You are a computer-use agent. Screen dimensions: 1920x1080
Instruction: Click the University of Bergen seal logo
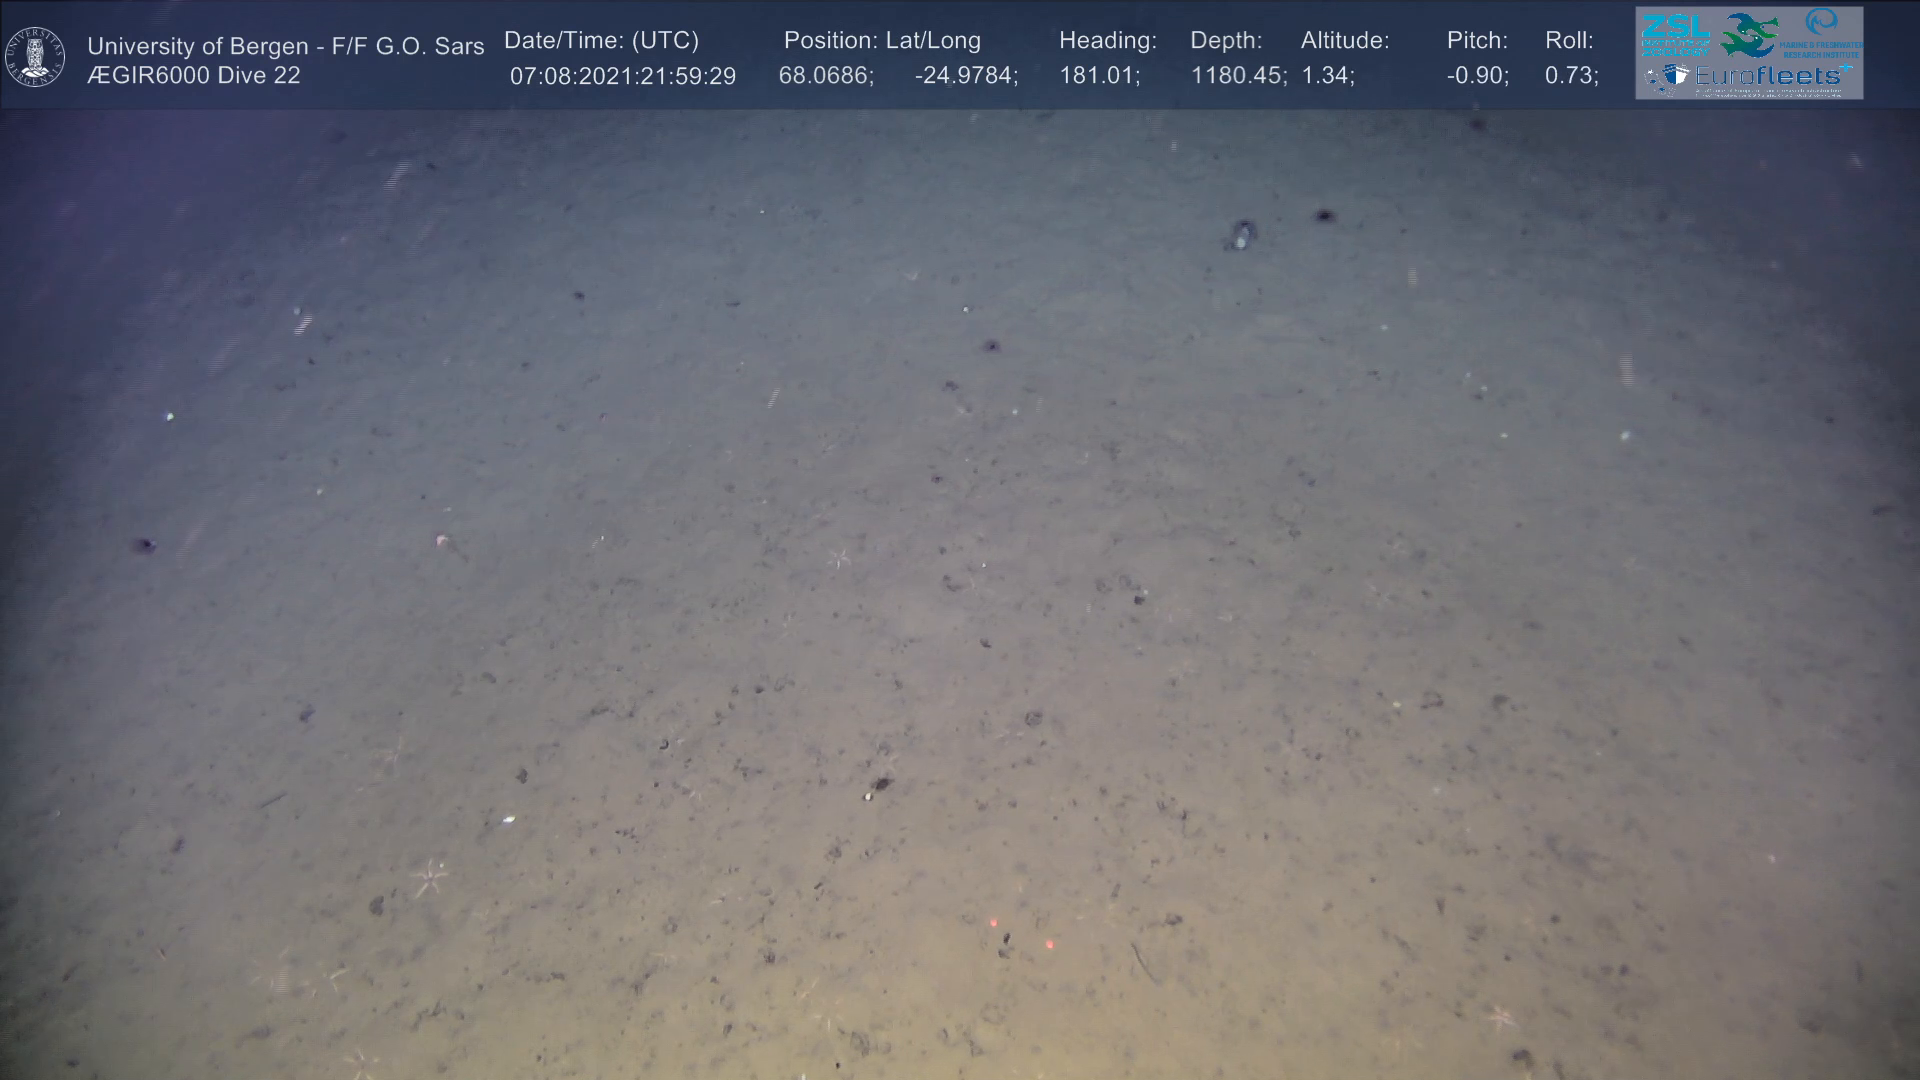35,57
